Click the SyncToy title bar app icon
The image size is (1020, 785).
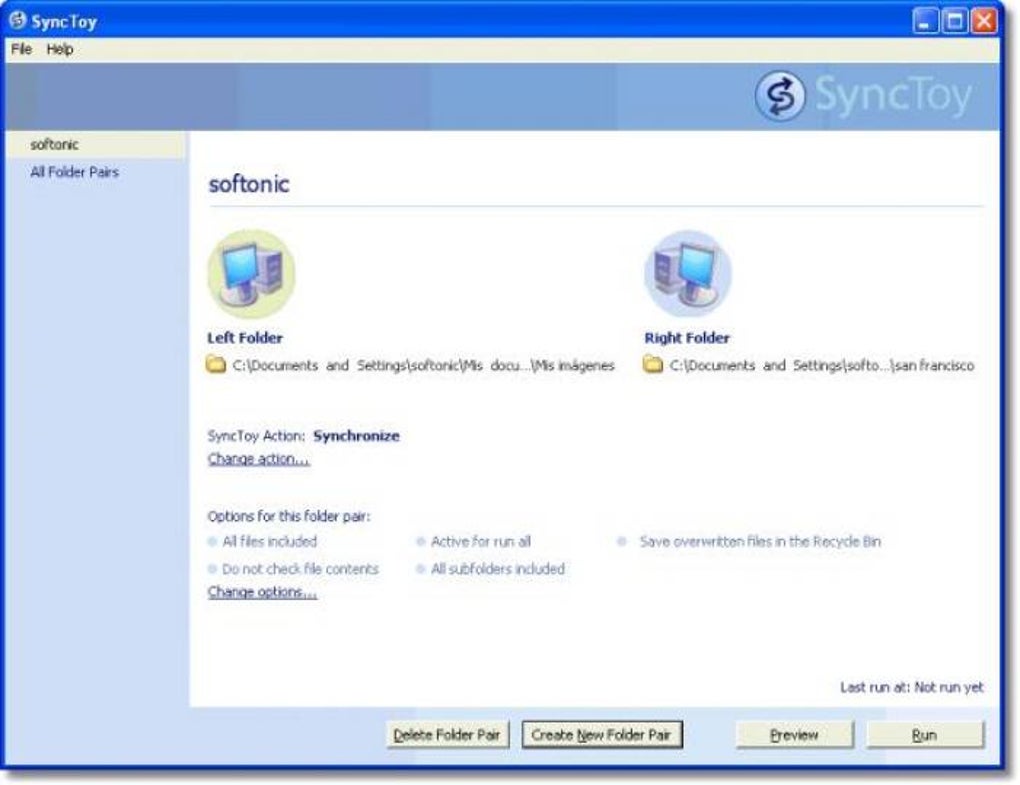point(18,20)
